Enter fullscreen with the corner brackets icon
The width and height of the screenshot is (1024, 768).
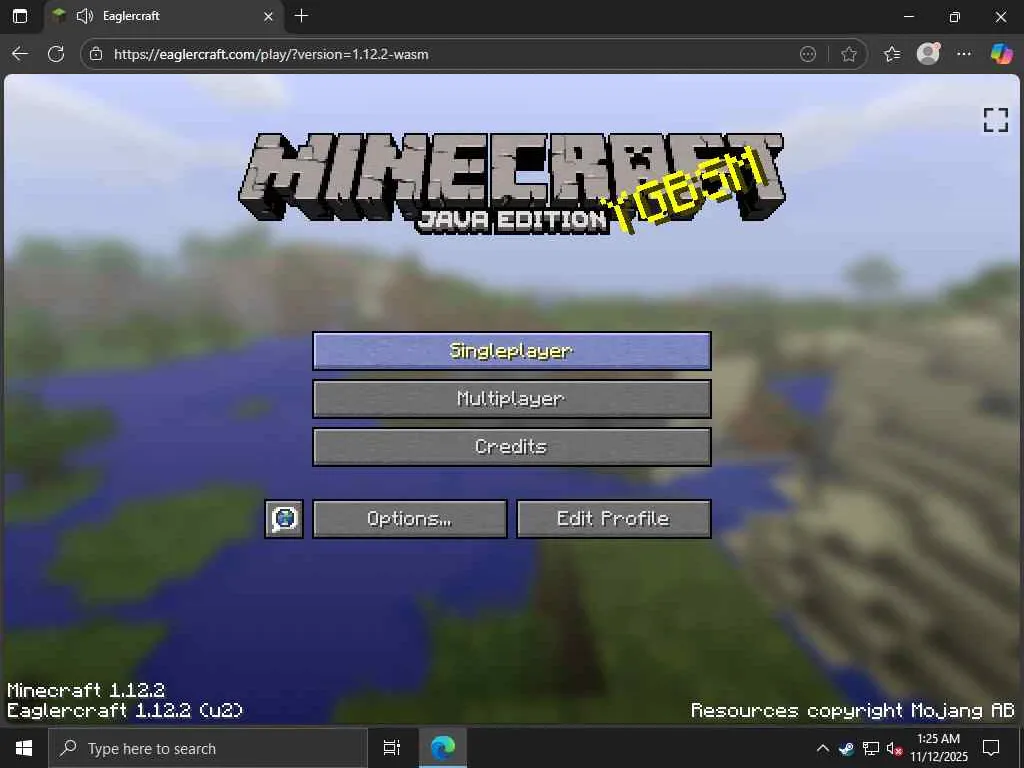(x=995, y=120)
